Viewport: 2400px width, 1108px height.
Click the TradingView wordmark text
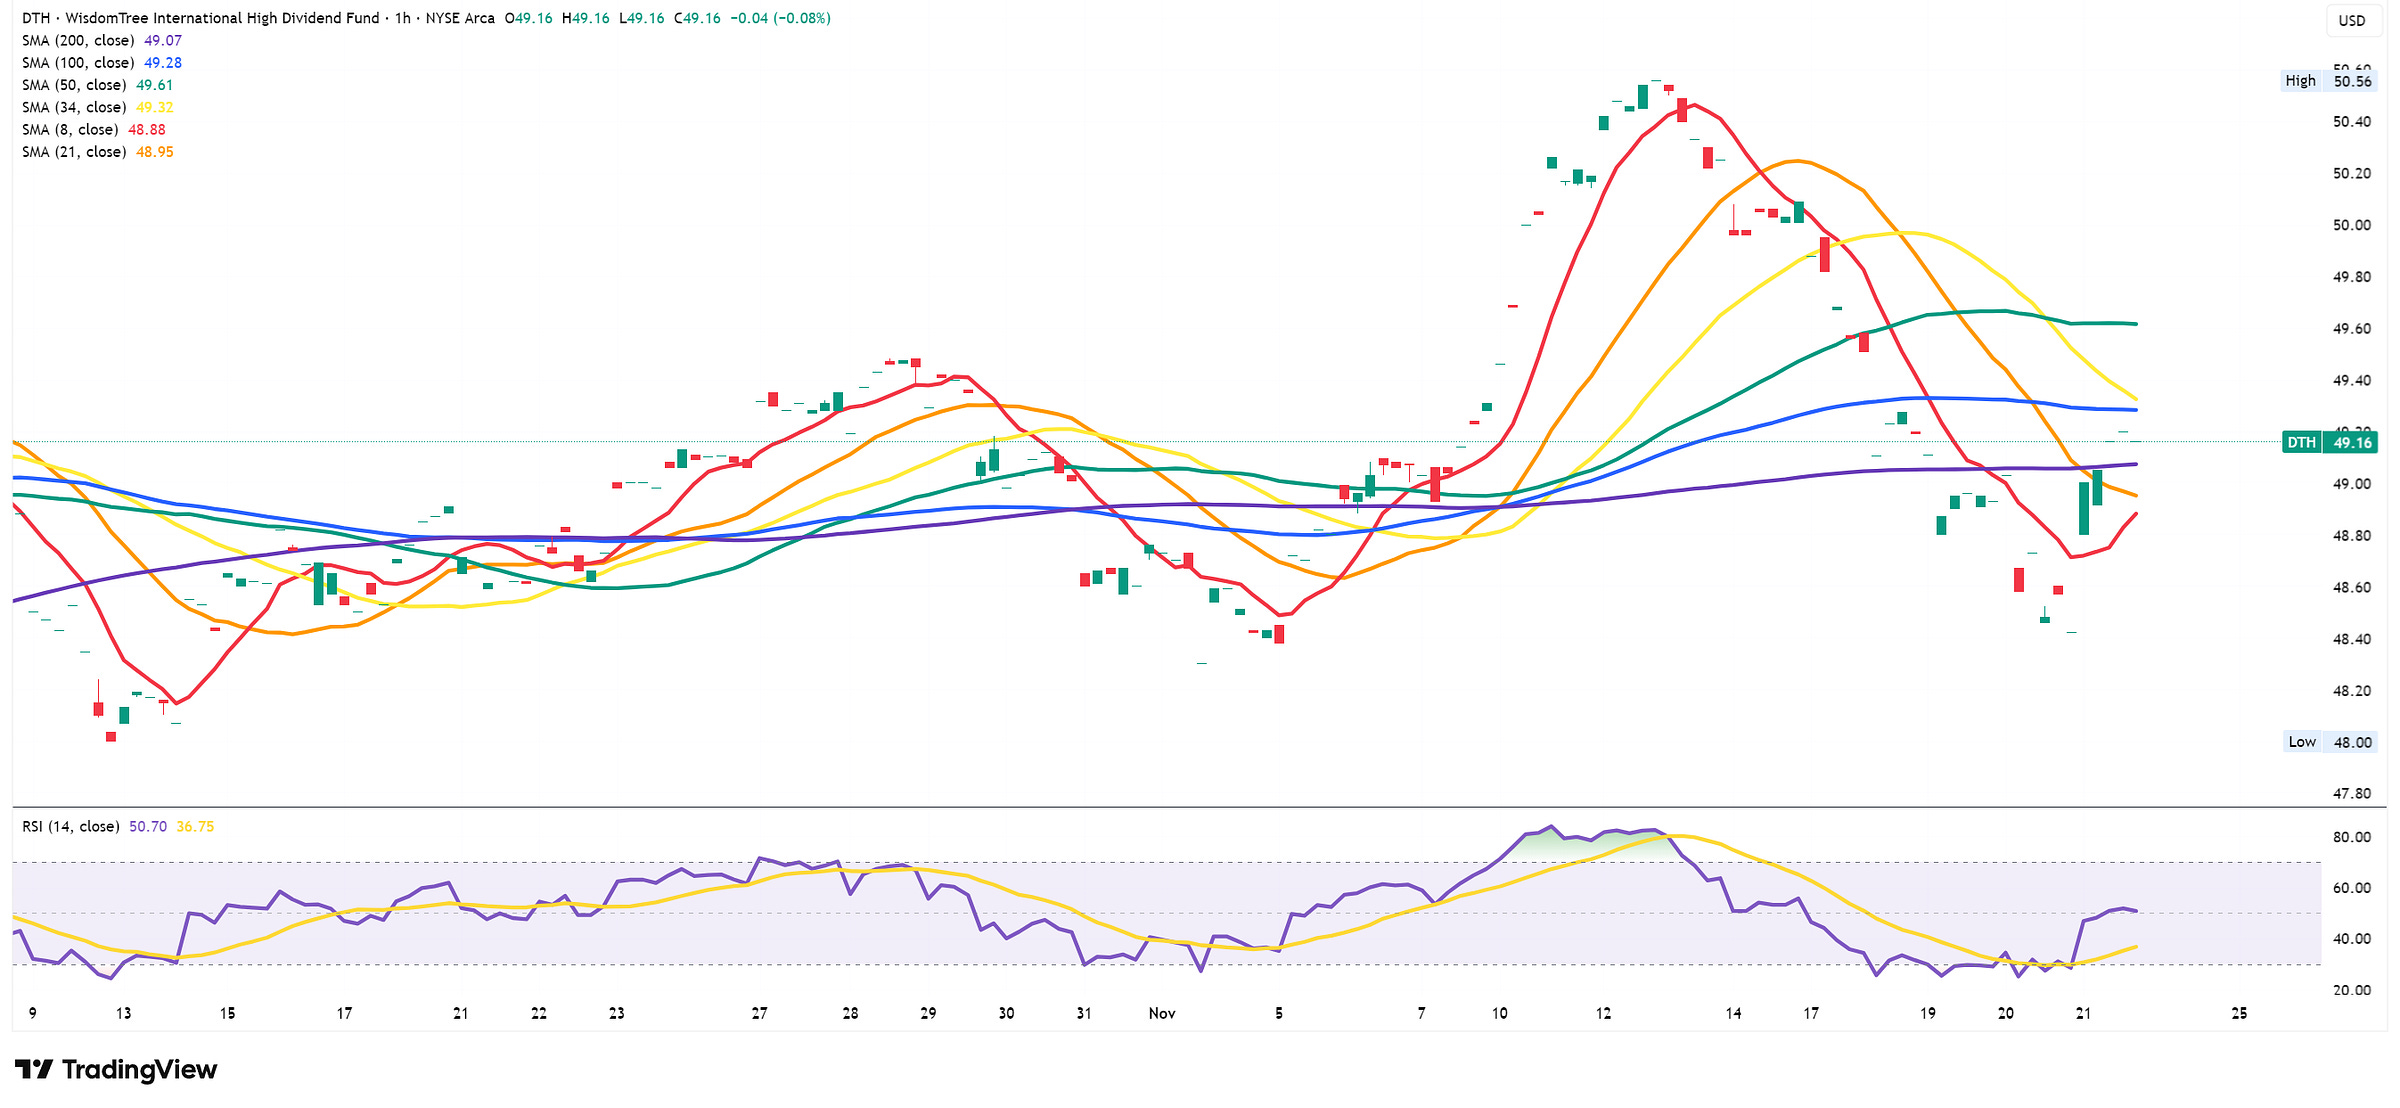(139, 1070)
